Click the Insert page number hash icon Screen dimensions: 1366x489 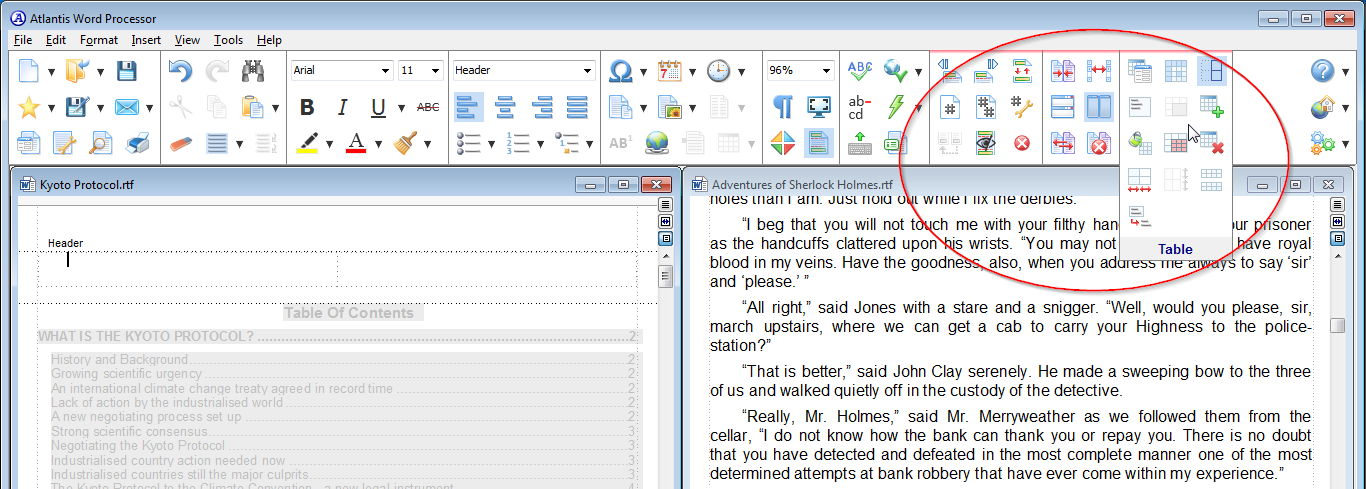tap(951, 107)
